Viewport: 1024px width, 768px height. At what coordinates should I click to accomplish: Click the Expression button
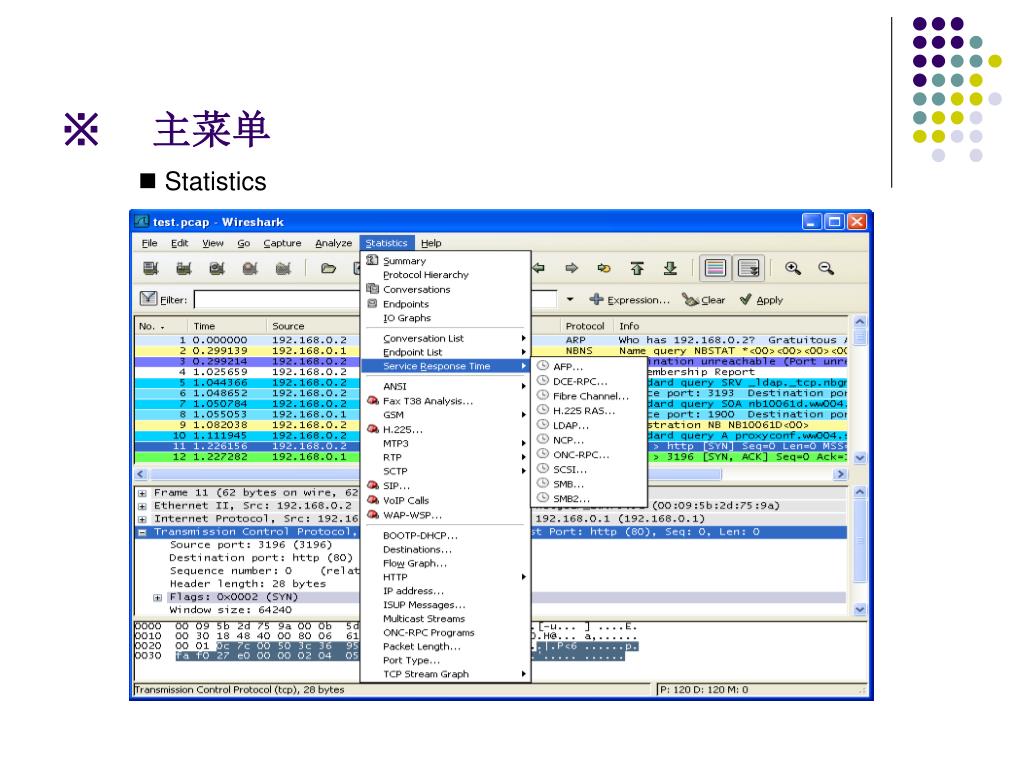tap(630, 300)
